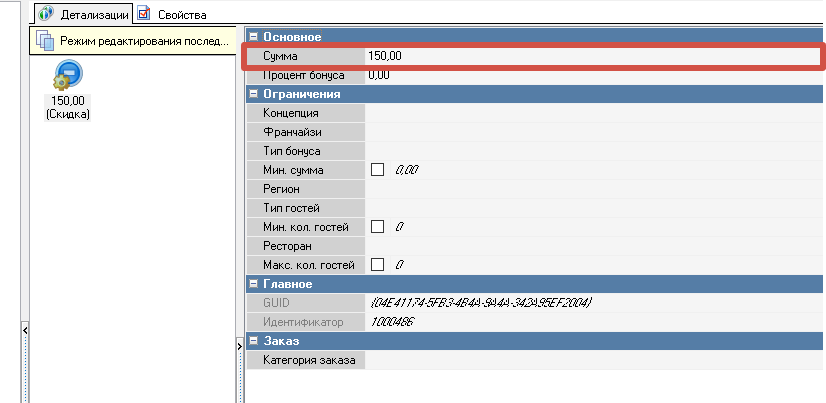
Task: Click the Свойства tab checkmark icon
Action: (x=145, y=14)
